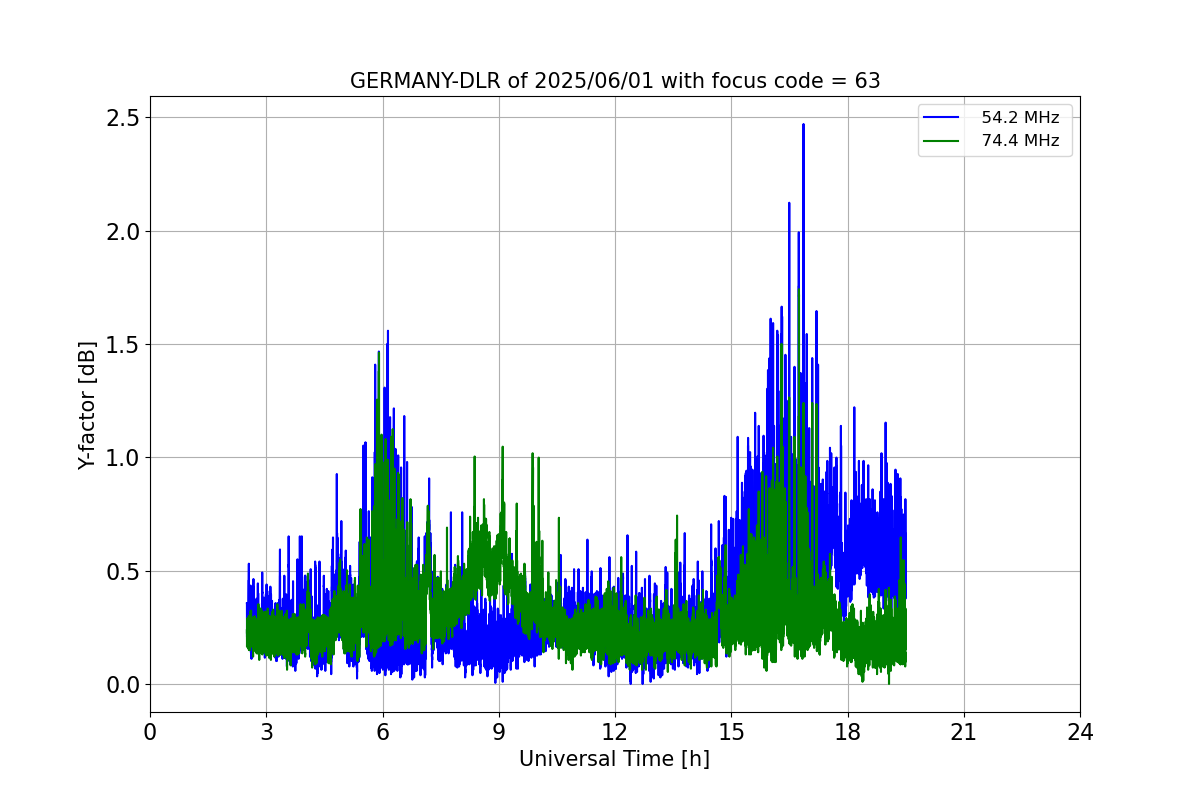Click the y-axis tick label '1.0'

[x=121, y=458]
